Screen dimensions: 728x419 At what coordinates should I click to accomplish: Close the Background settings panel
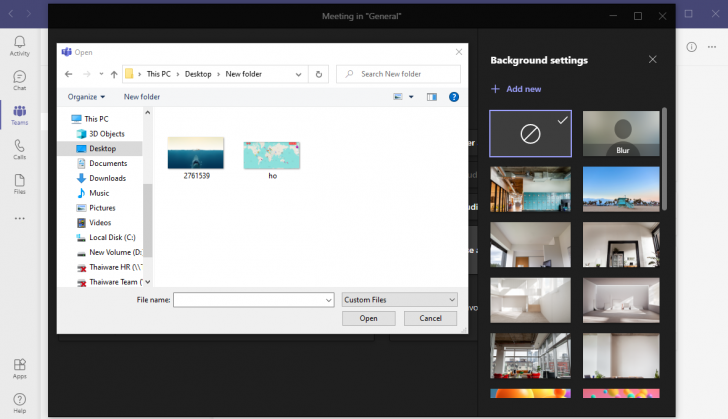pos(652,59)
